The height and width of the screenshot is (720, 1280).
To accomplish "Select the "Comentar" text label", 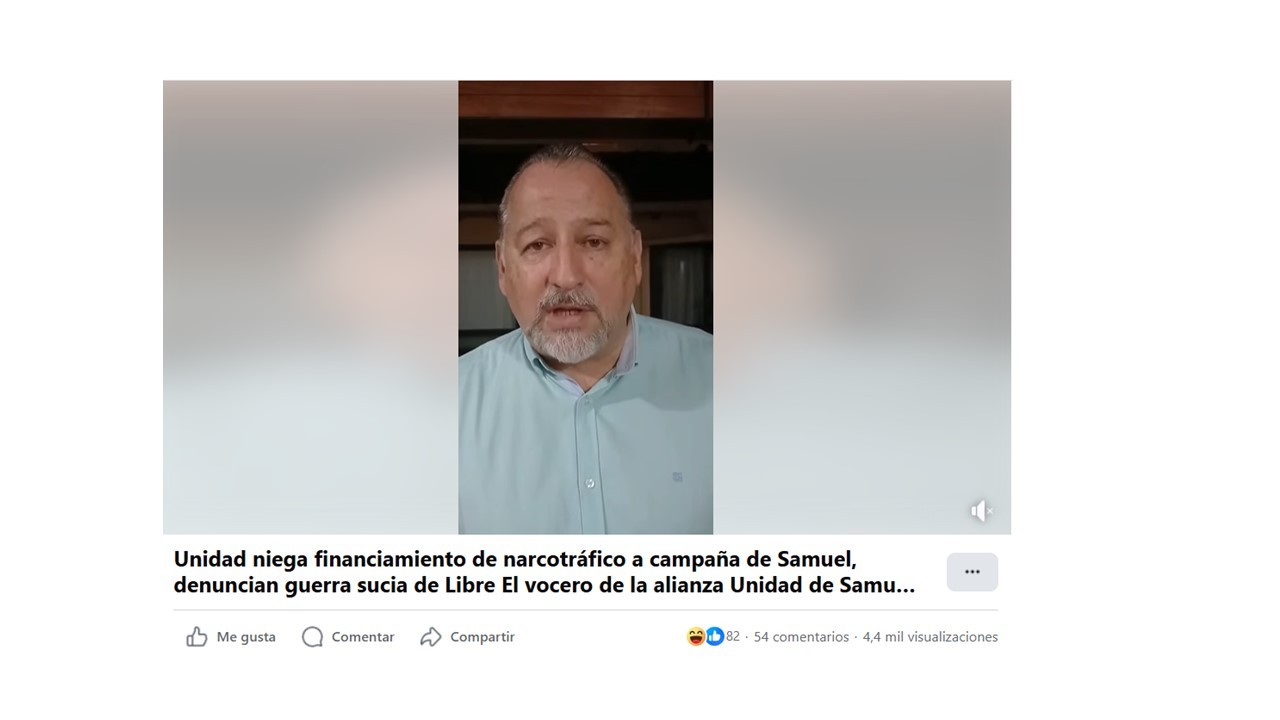I will pyautogui.click(x=363, y=637).
